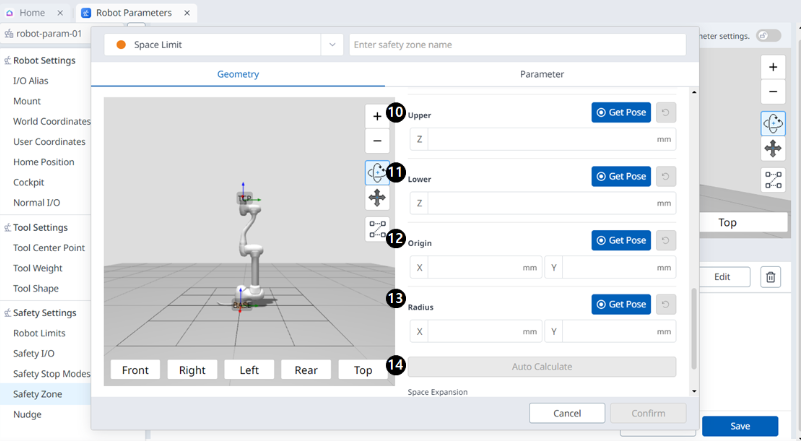Click the fit-to-view icon in dialog preview

click(377, 229)
